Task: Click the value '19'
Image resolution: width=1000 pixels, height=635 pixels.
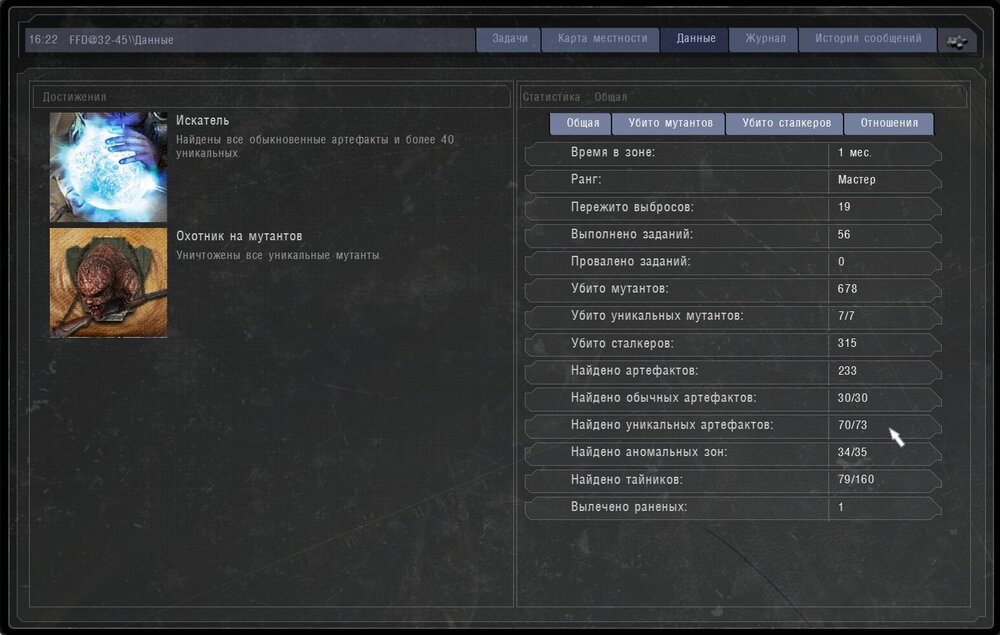Action: 844,207
